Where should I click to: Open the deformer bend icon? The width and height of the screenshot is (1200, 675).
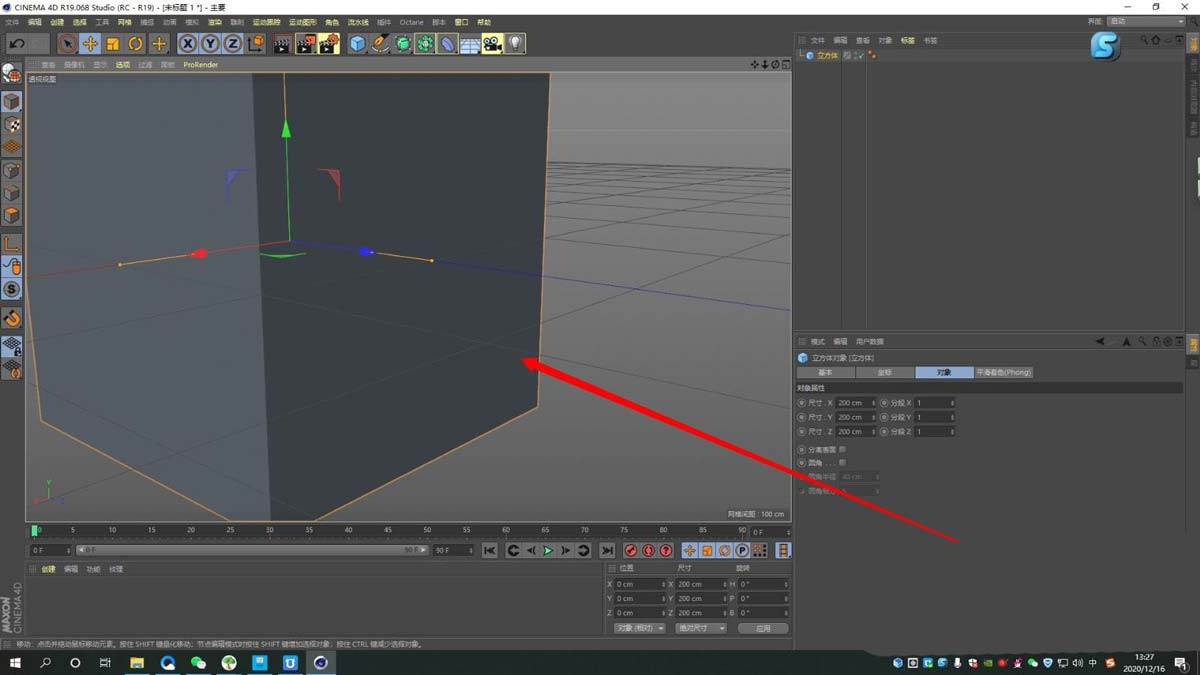point(448,44)
